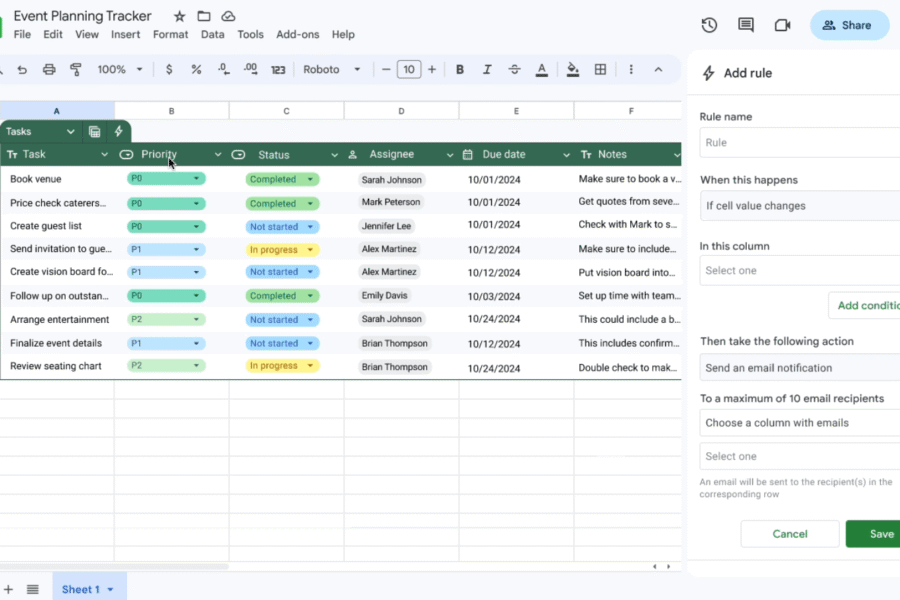The image size is (900, 600).
Task: Open the Assignee column dropdown arrow
Action: pyautogui.click(x=449, y=155)
